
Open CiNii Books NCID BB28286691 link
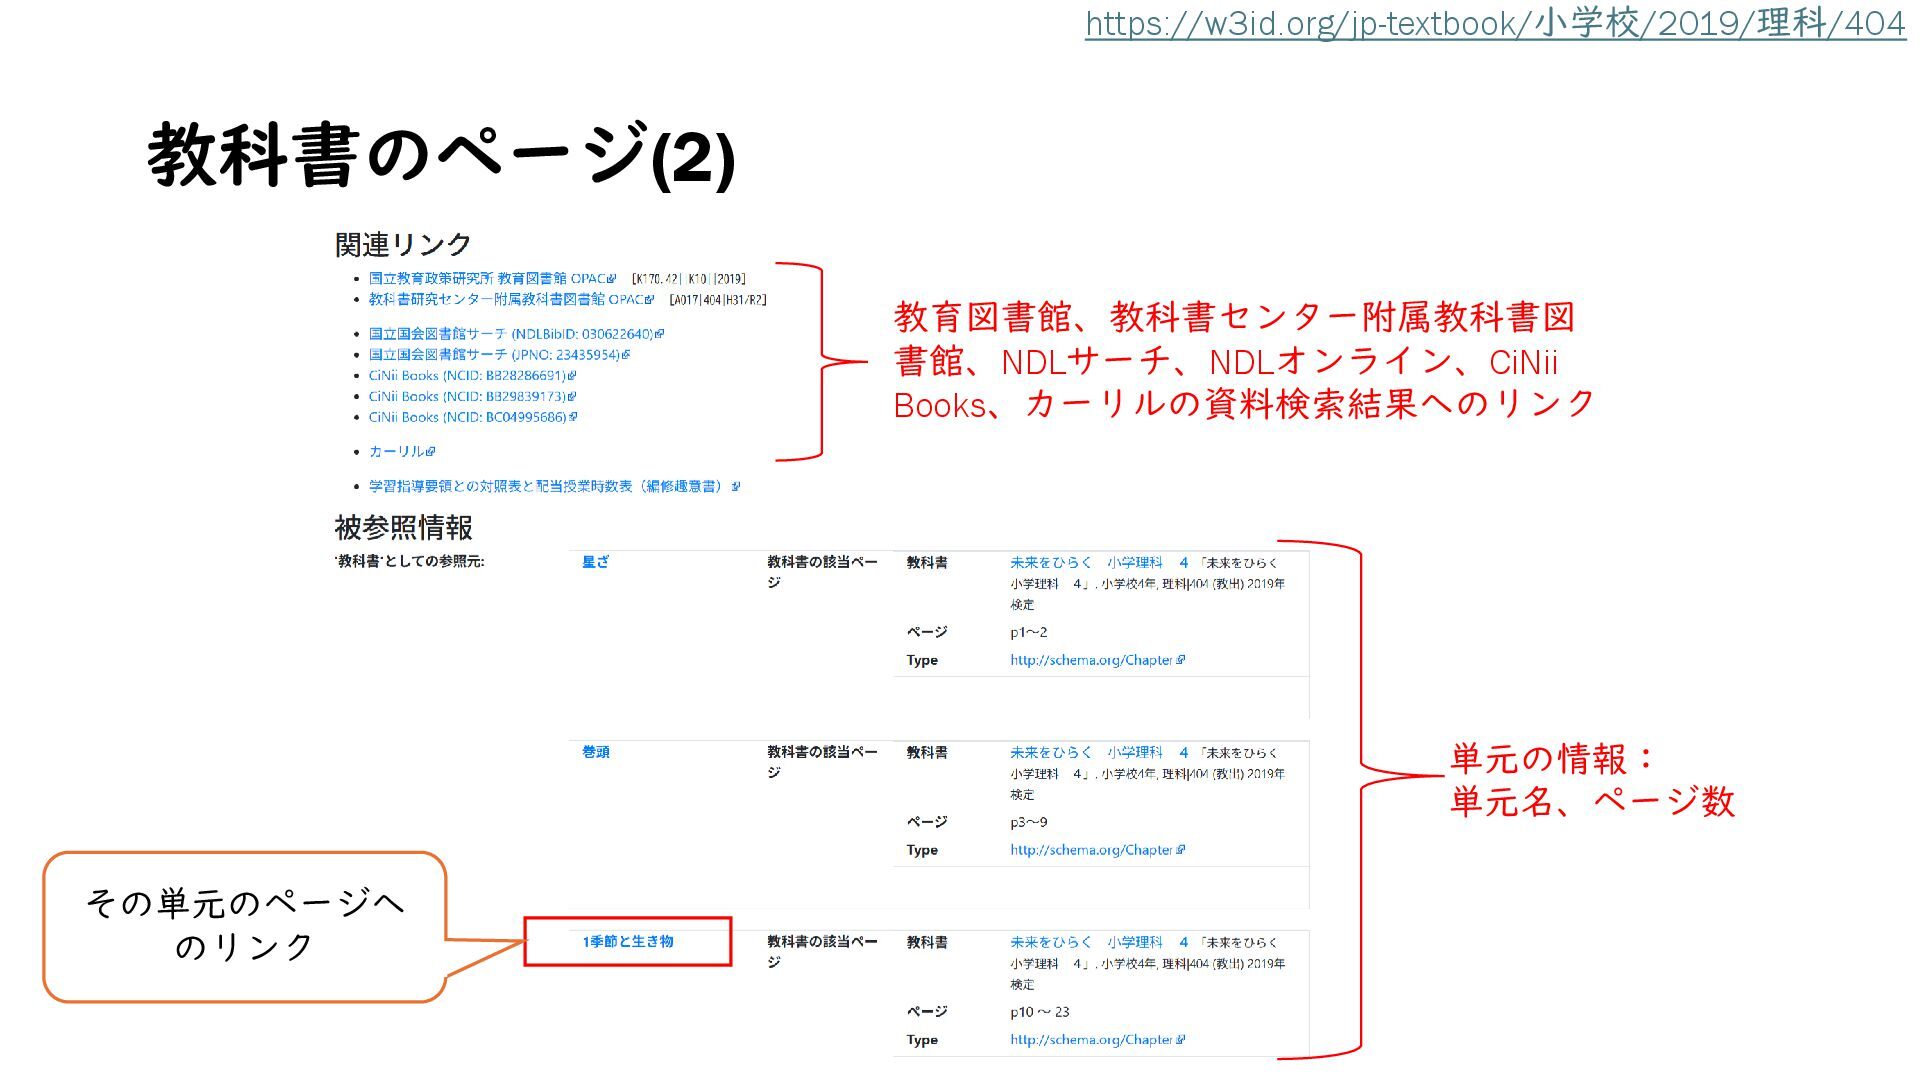click(468, 376)
